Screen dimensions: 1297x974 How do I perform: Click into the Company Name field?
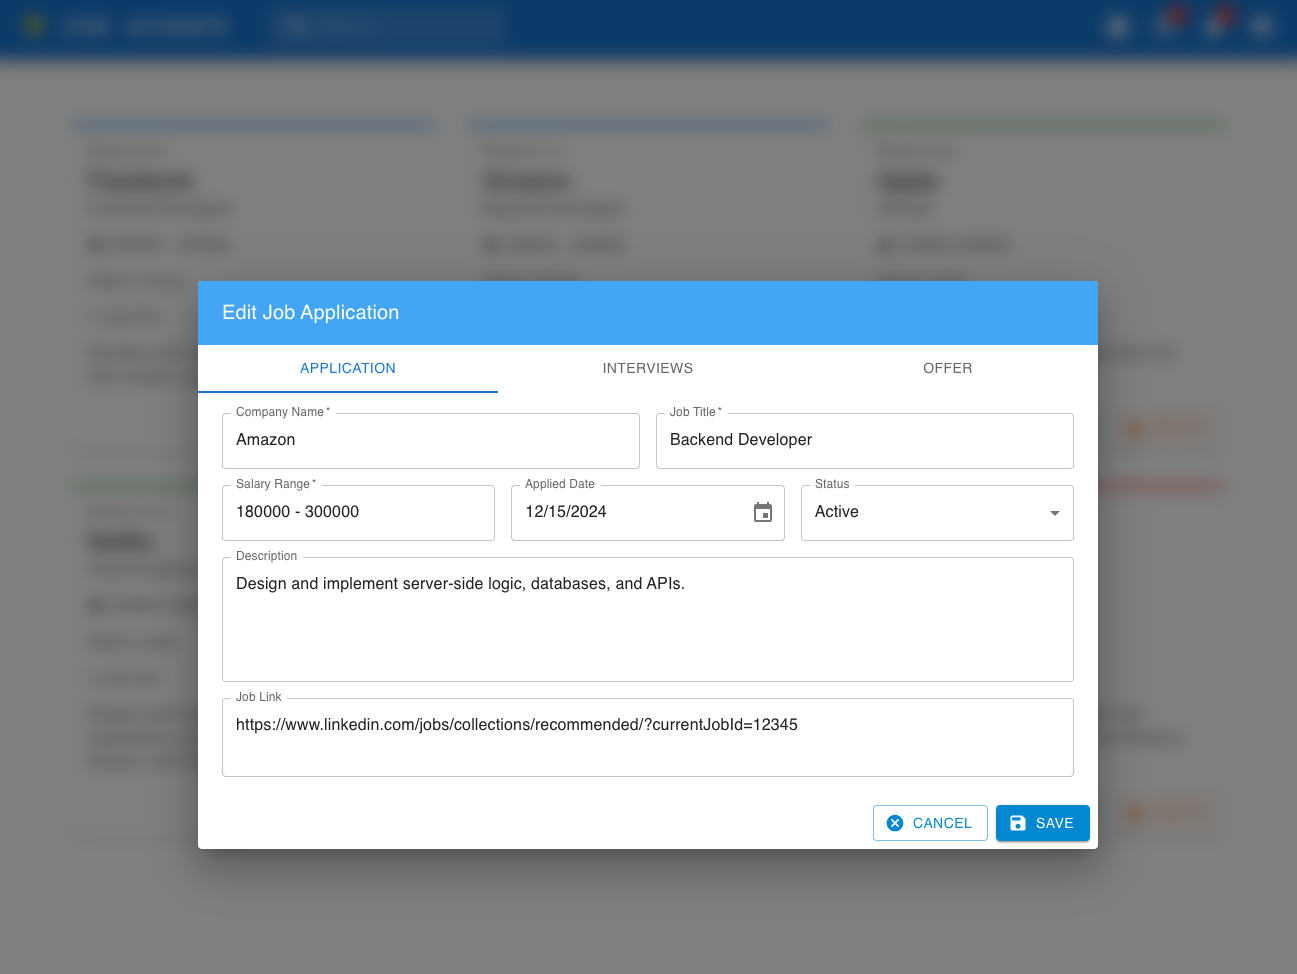coord(431,440)
